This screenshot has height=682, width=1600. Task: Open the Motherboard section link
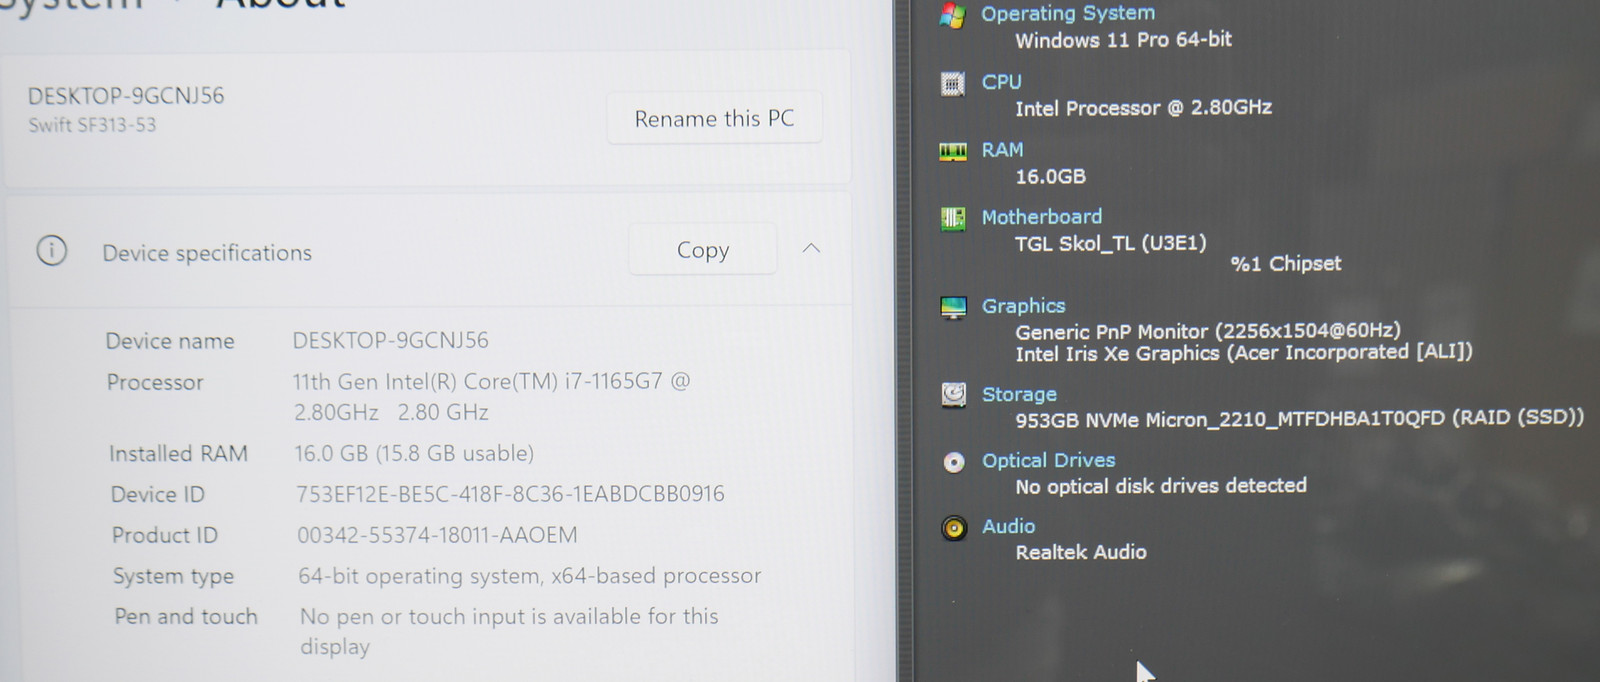[1041, 217]
